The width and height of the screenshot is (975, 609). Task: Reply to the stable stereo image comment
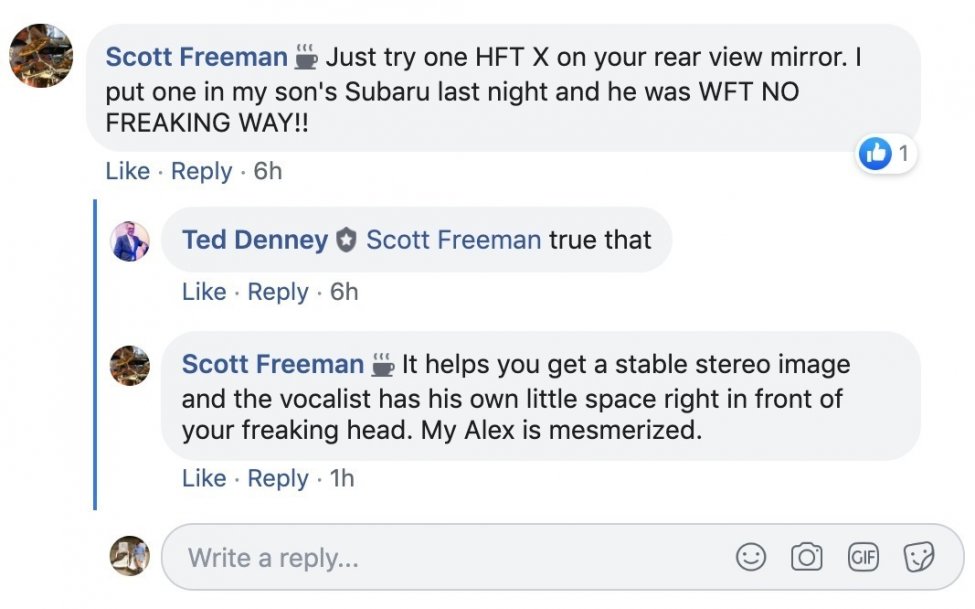278,478
